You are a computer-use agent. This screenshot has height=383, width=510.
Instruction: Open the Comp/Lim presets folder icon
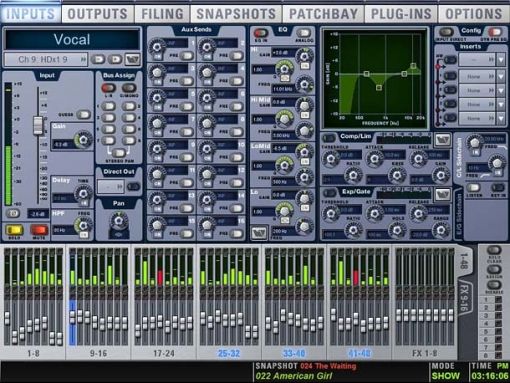tap(443, 140)
